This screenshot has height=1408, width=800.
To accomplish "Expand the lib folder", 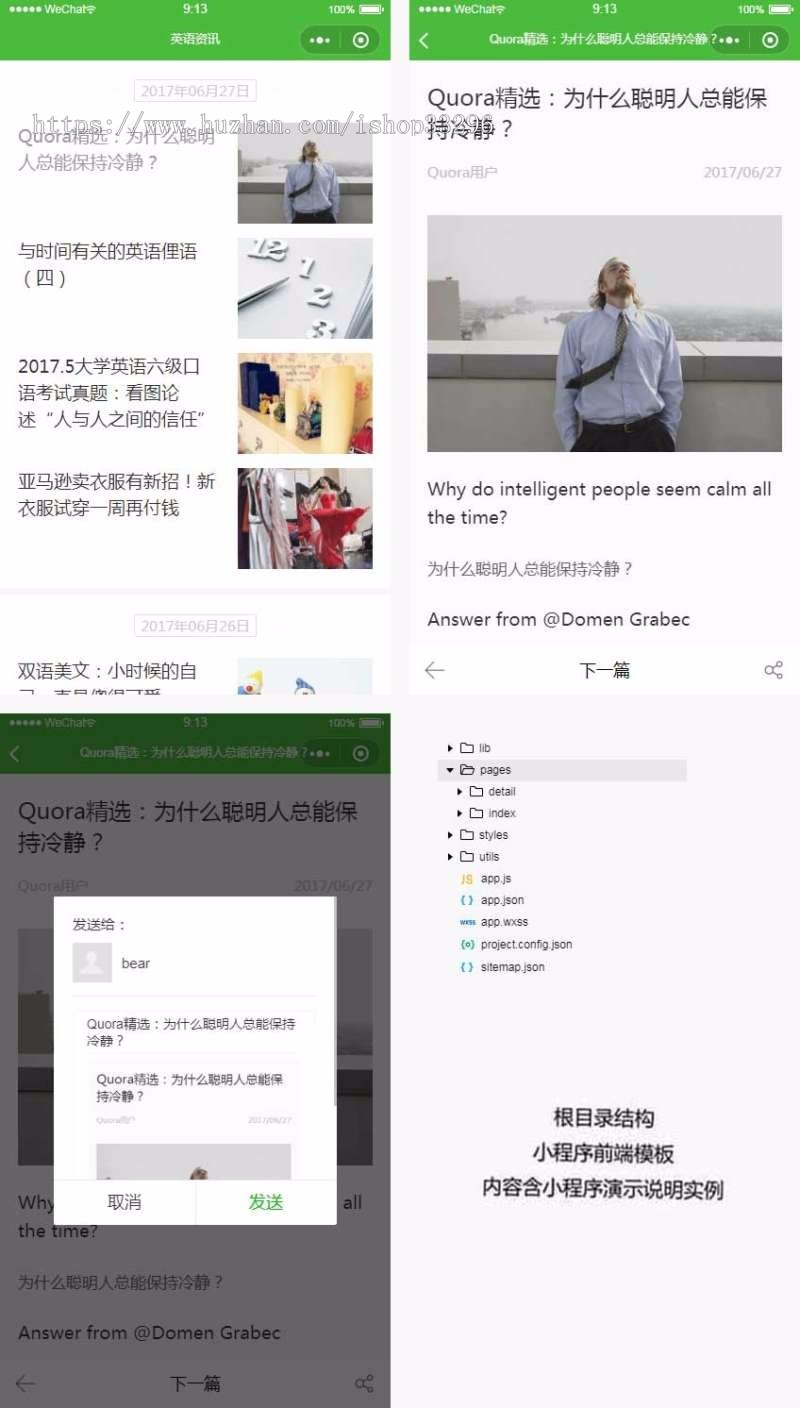I will tap(449, 747).
